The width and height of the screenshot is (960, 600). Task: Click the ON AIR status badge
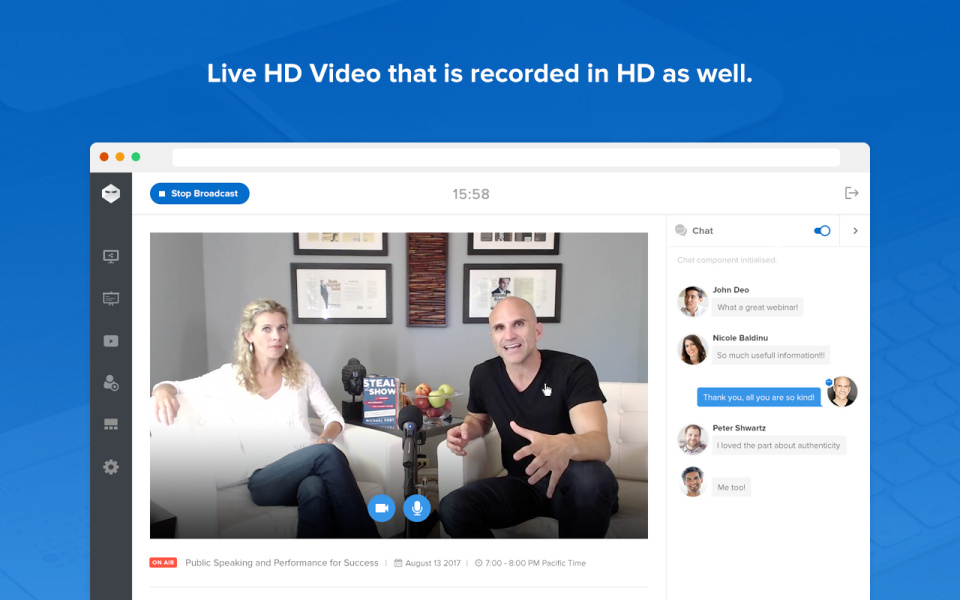[x=163, y=562]
